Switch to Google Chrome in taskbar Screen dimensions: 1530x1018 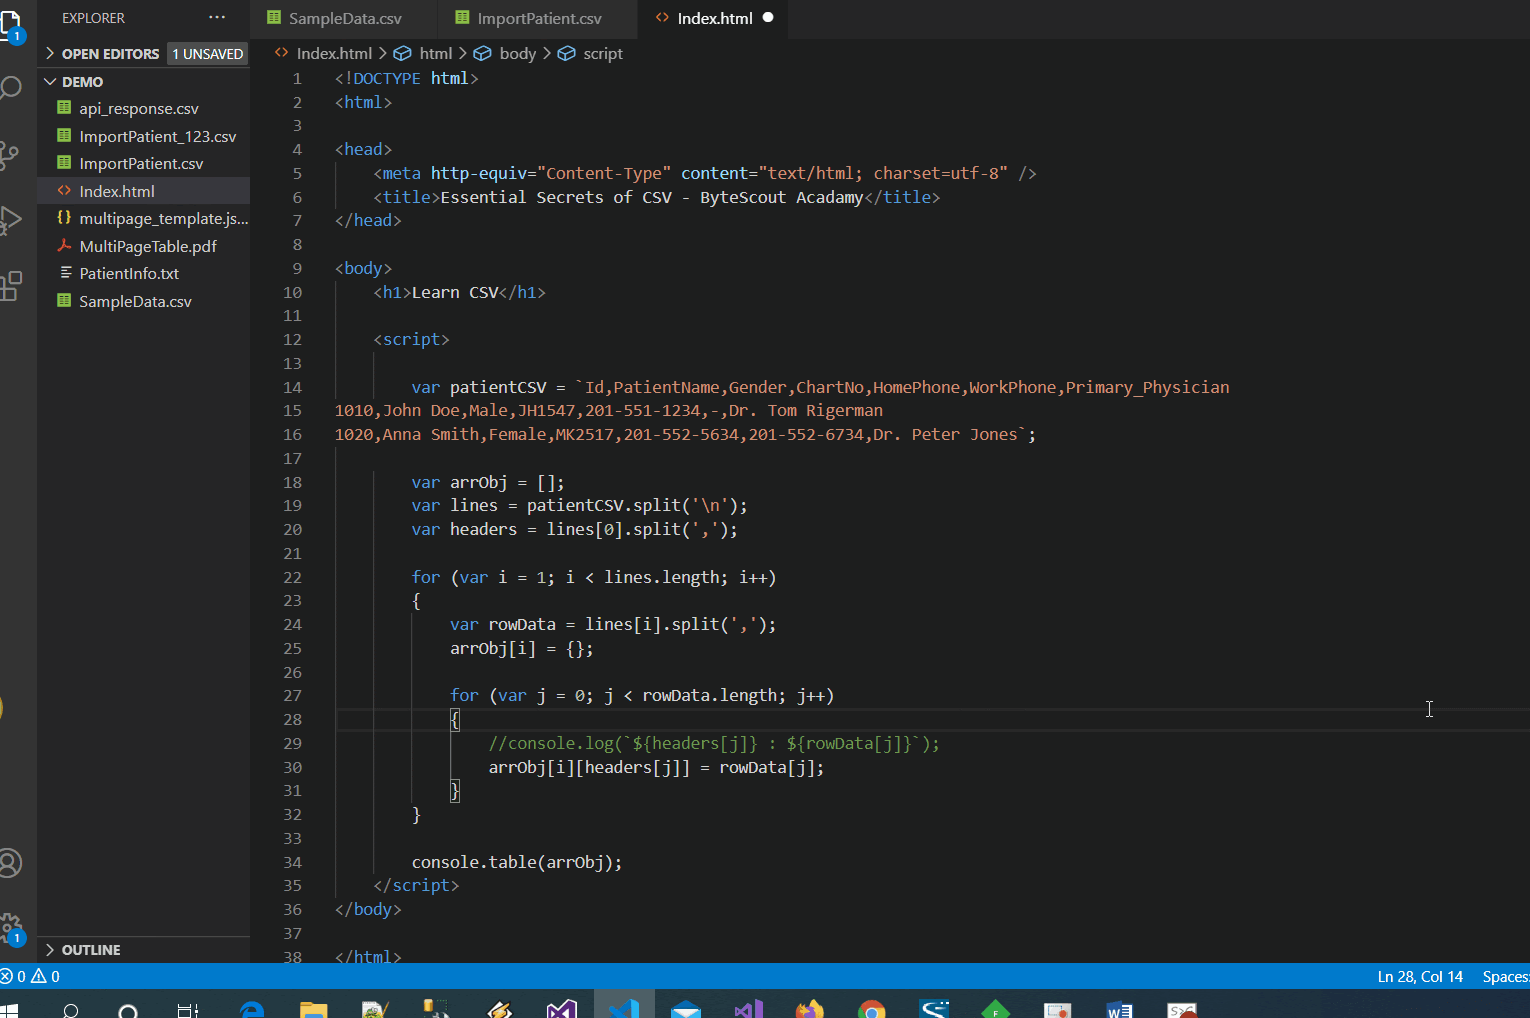pyautogui.click(x=872, y=1010)
